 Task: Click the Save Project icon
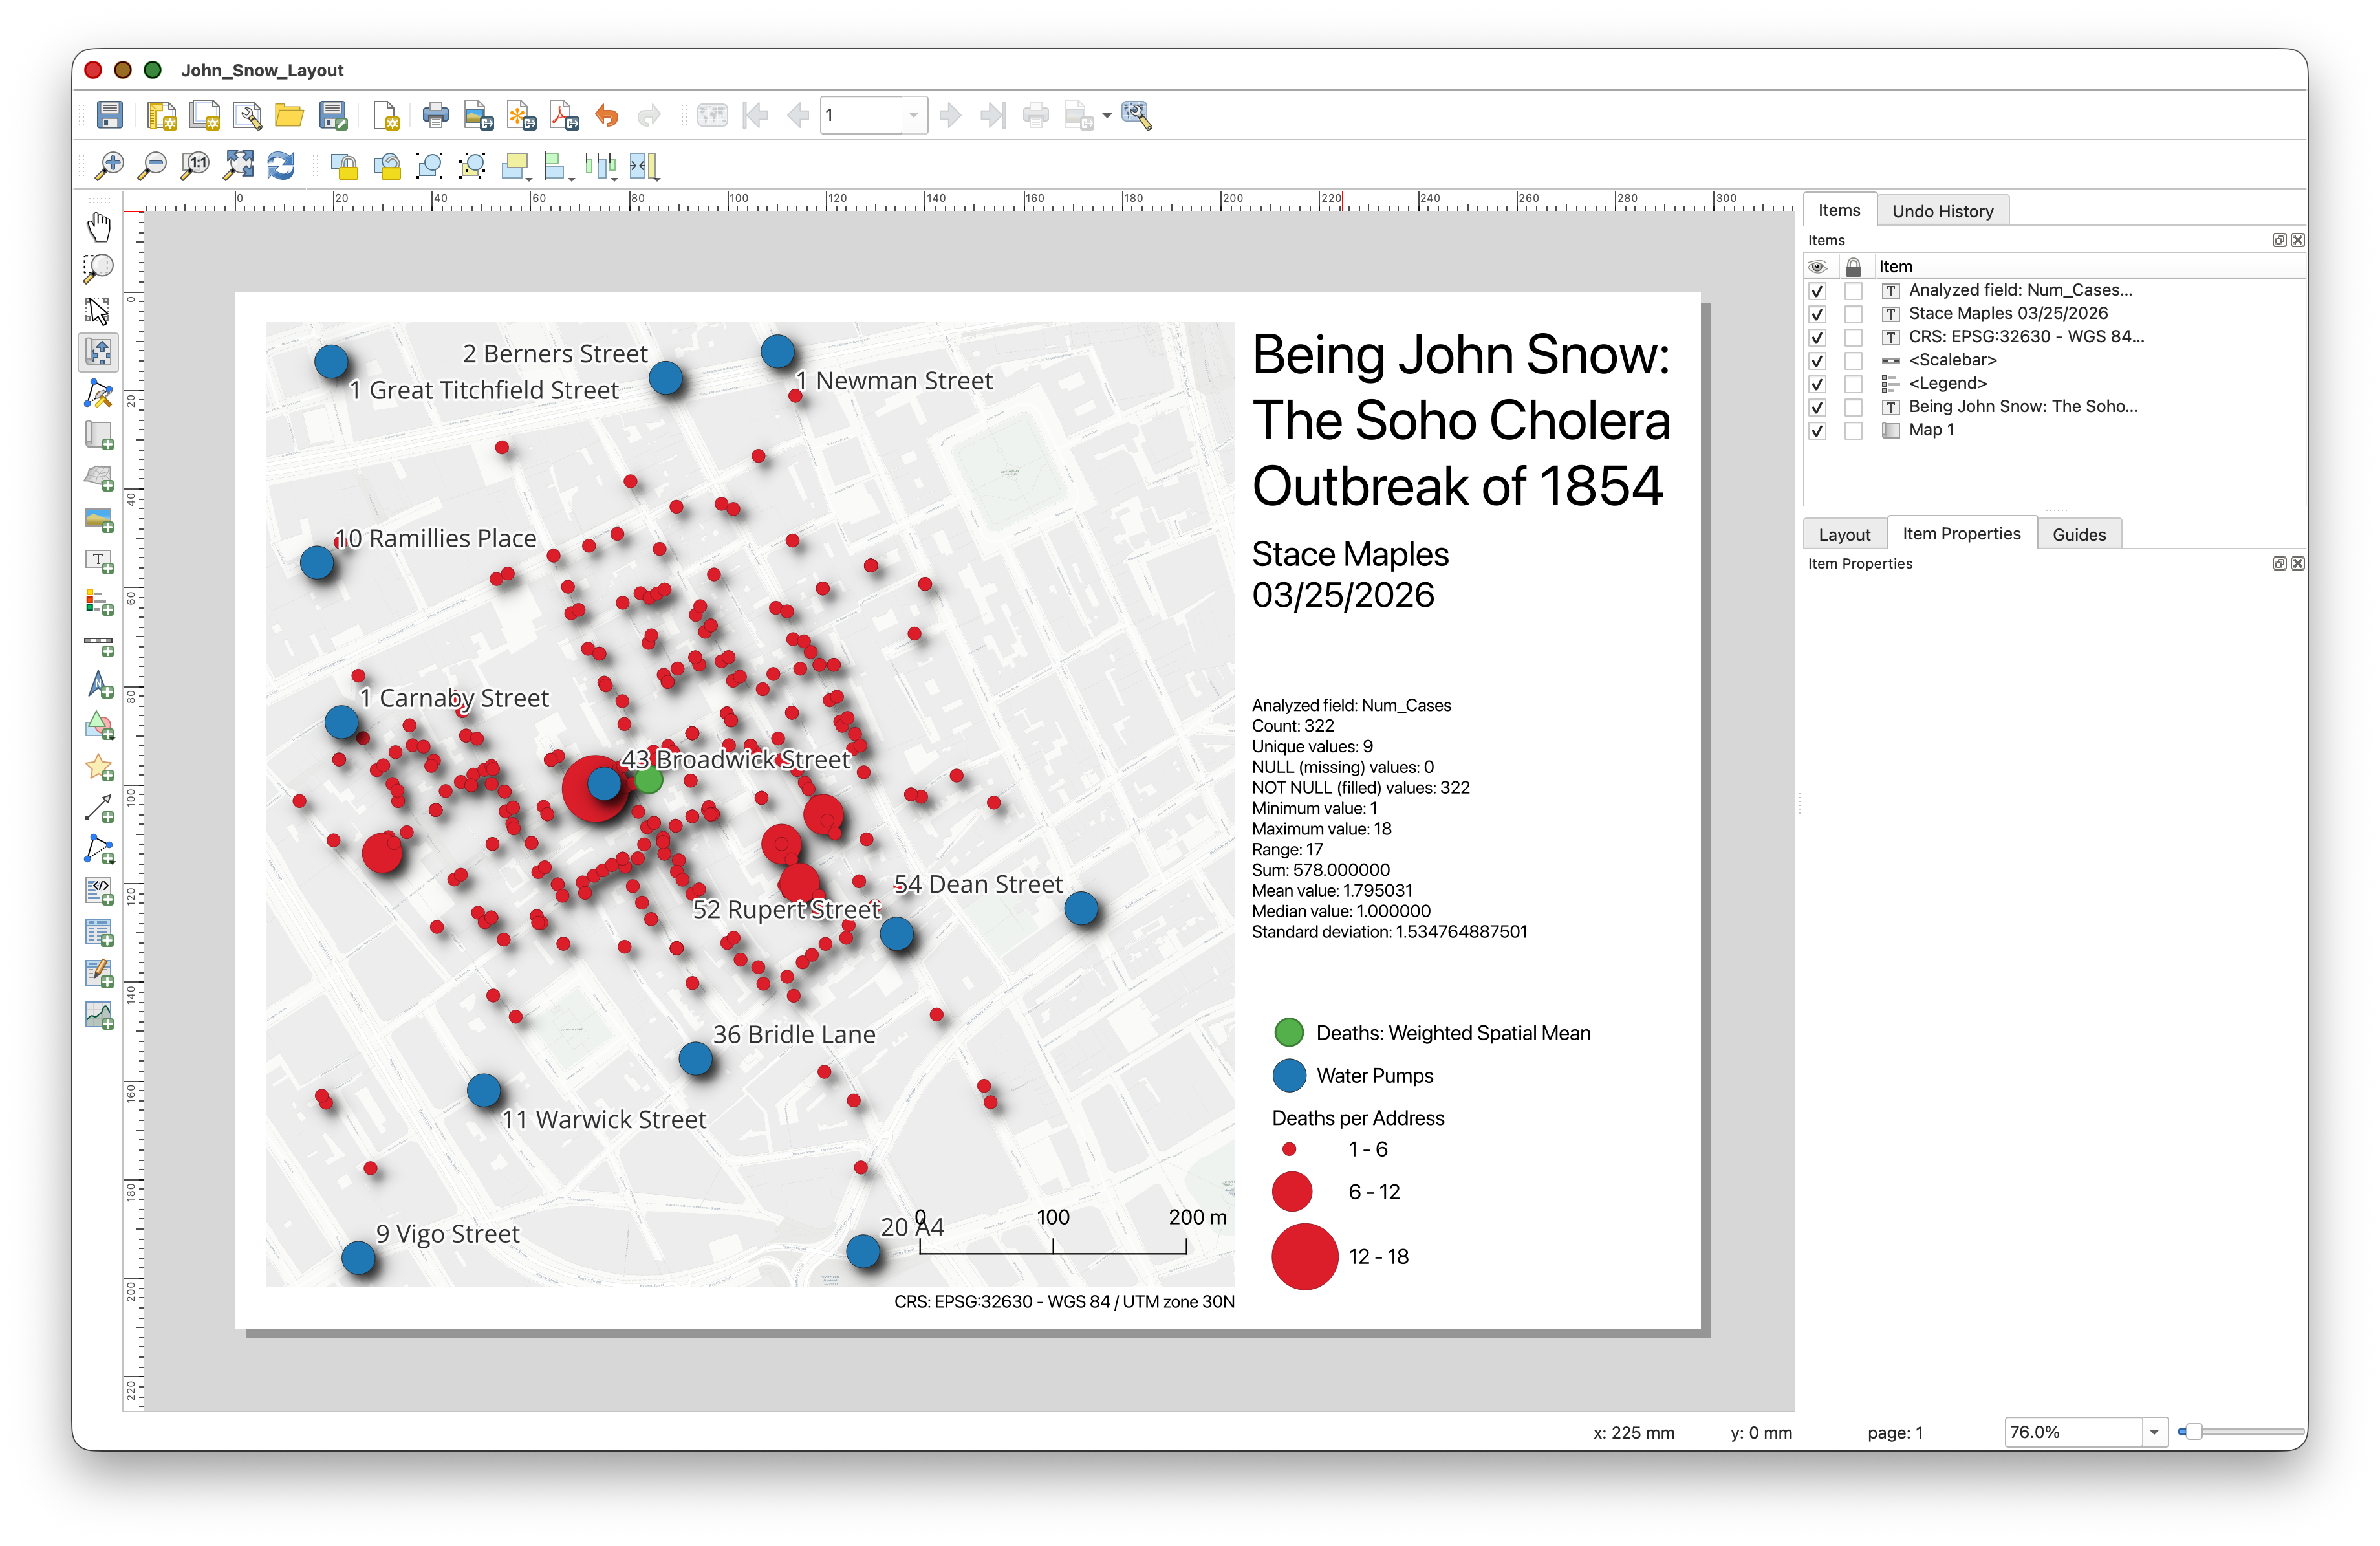109,116
